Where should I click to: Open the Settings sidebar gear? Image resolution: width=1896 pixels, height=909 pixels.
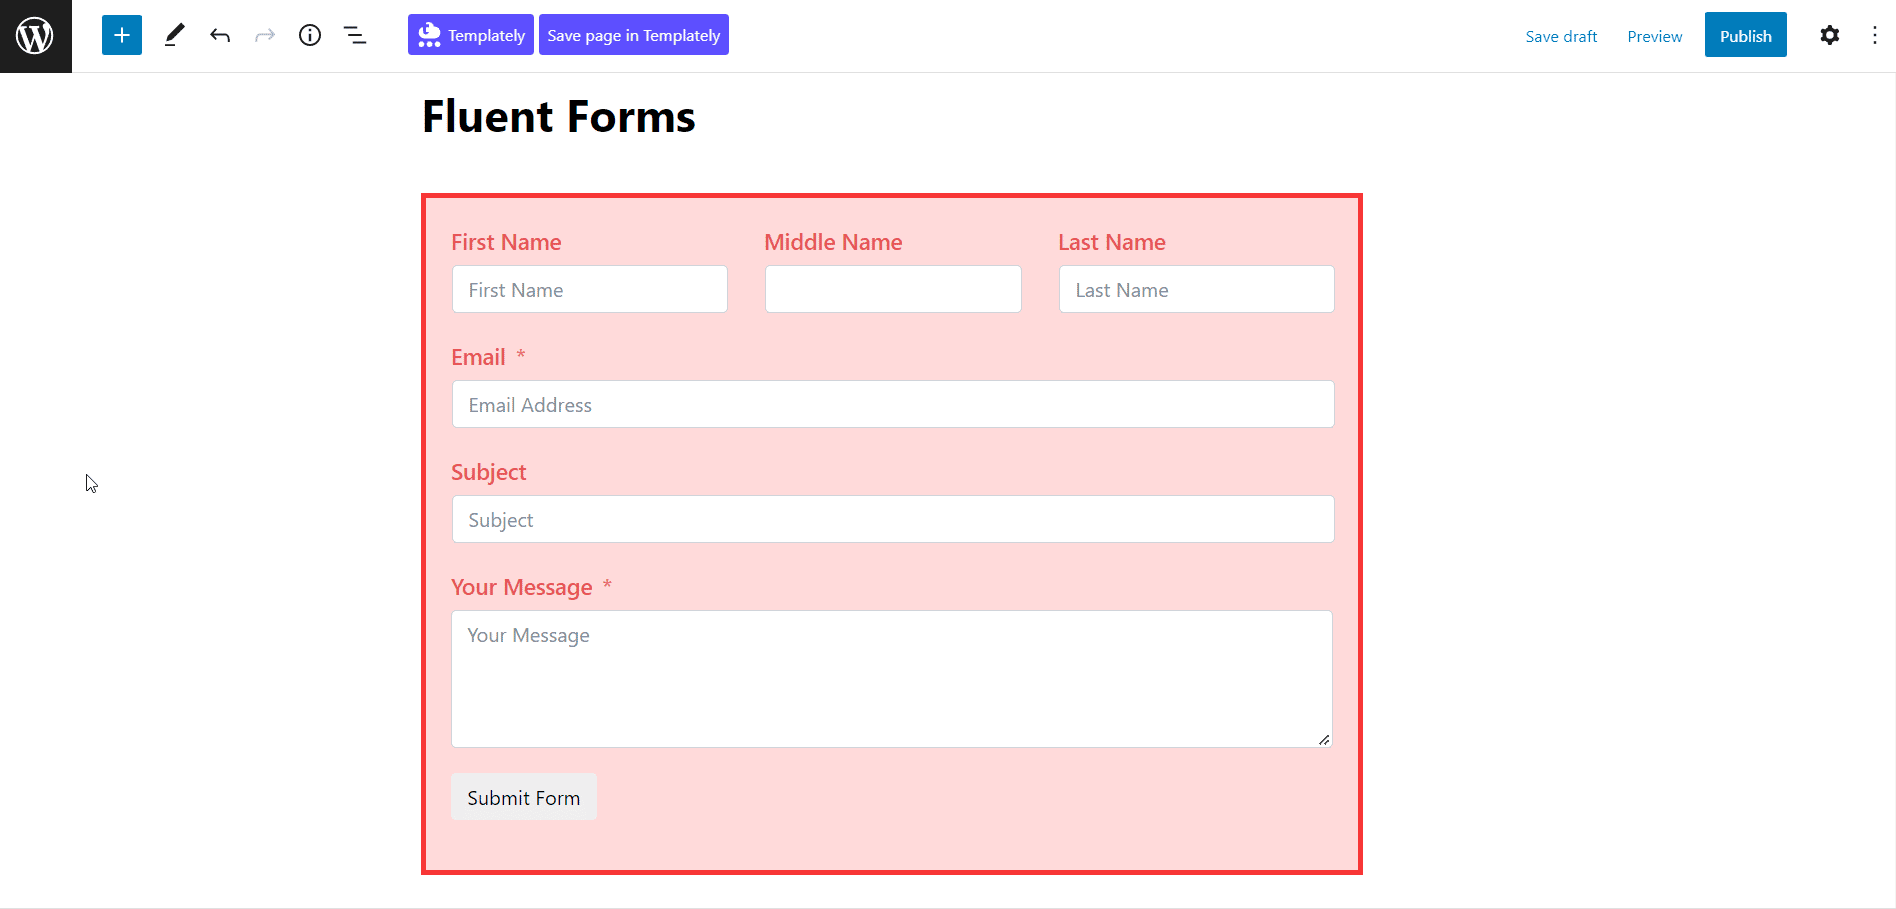[x=1829, y=34]
